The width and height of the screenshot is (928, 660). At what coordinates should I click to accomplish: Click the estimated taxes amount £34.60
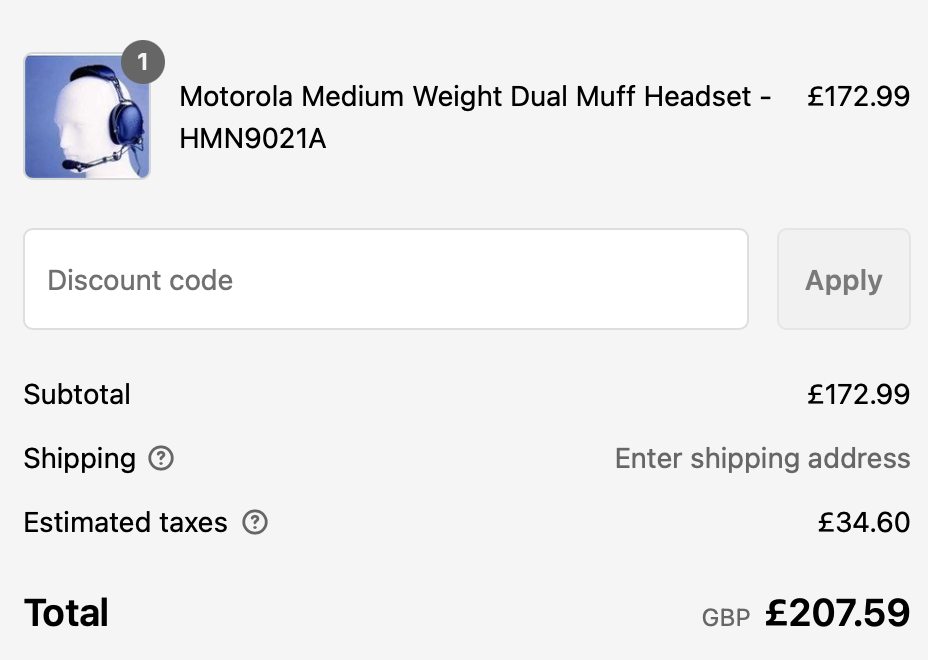point(863,522)
